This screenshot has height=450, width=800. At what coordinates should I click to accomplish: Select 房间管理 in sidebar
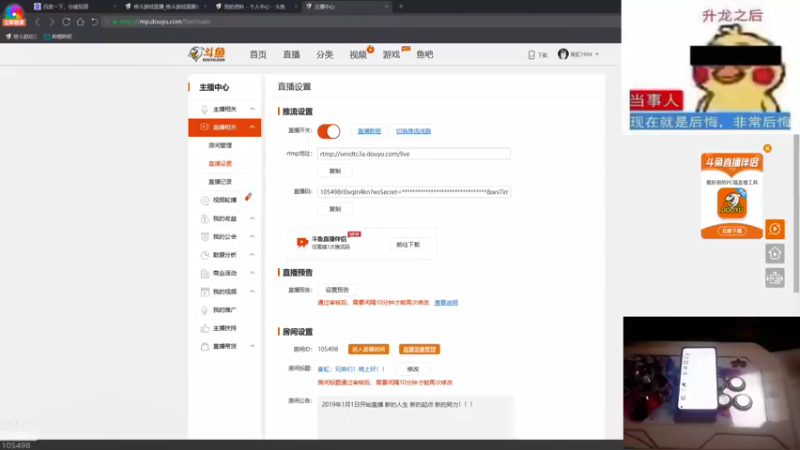point(220,145)
